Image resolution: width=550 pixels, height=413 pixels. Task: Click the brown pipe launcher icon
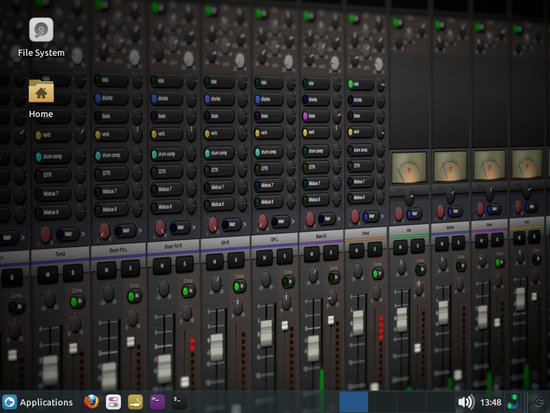point(135,402)
